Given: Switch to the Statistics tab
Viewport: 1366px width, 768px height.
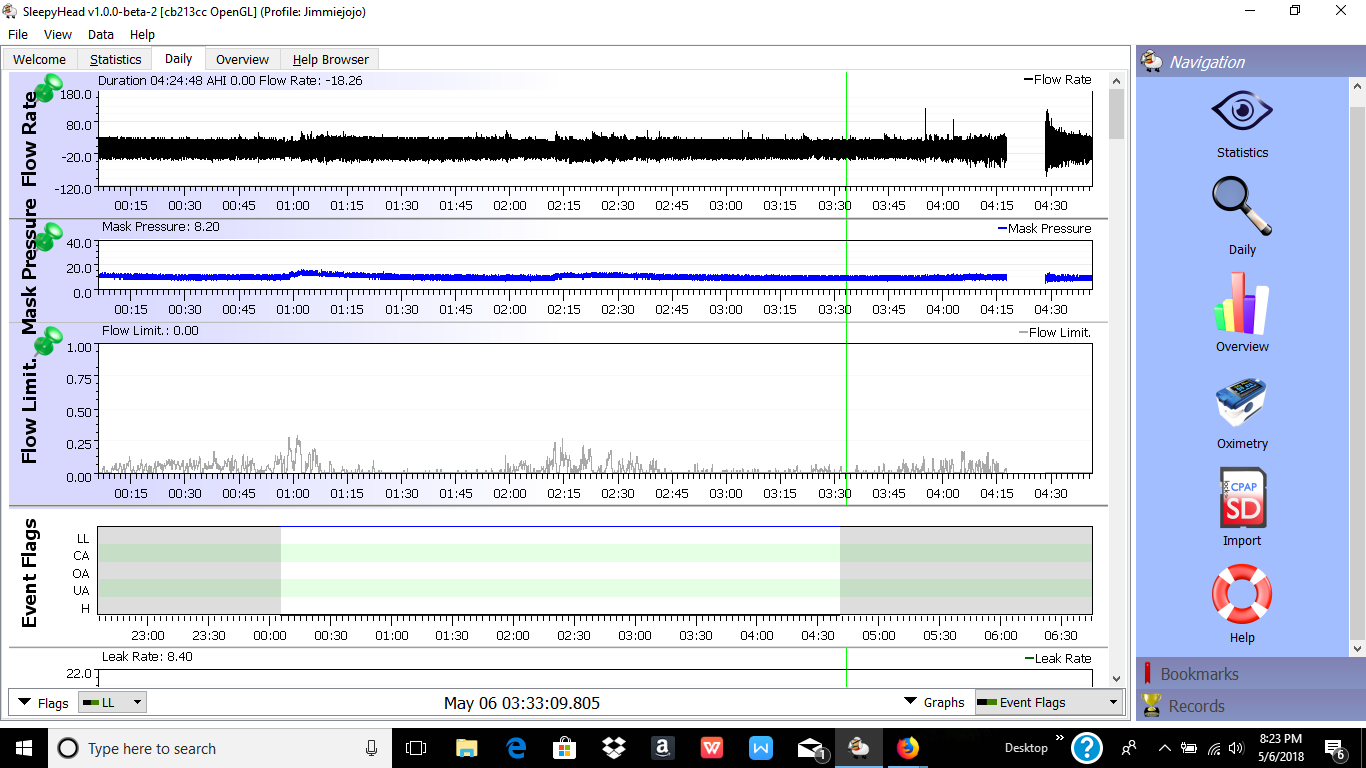Looking at the screenshot, I should coord(115,59).
